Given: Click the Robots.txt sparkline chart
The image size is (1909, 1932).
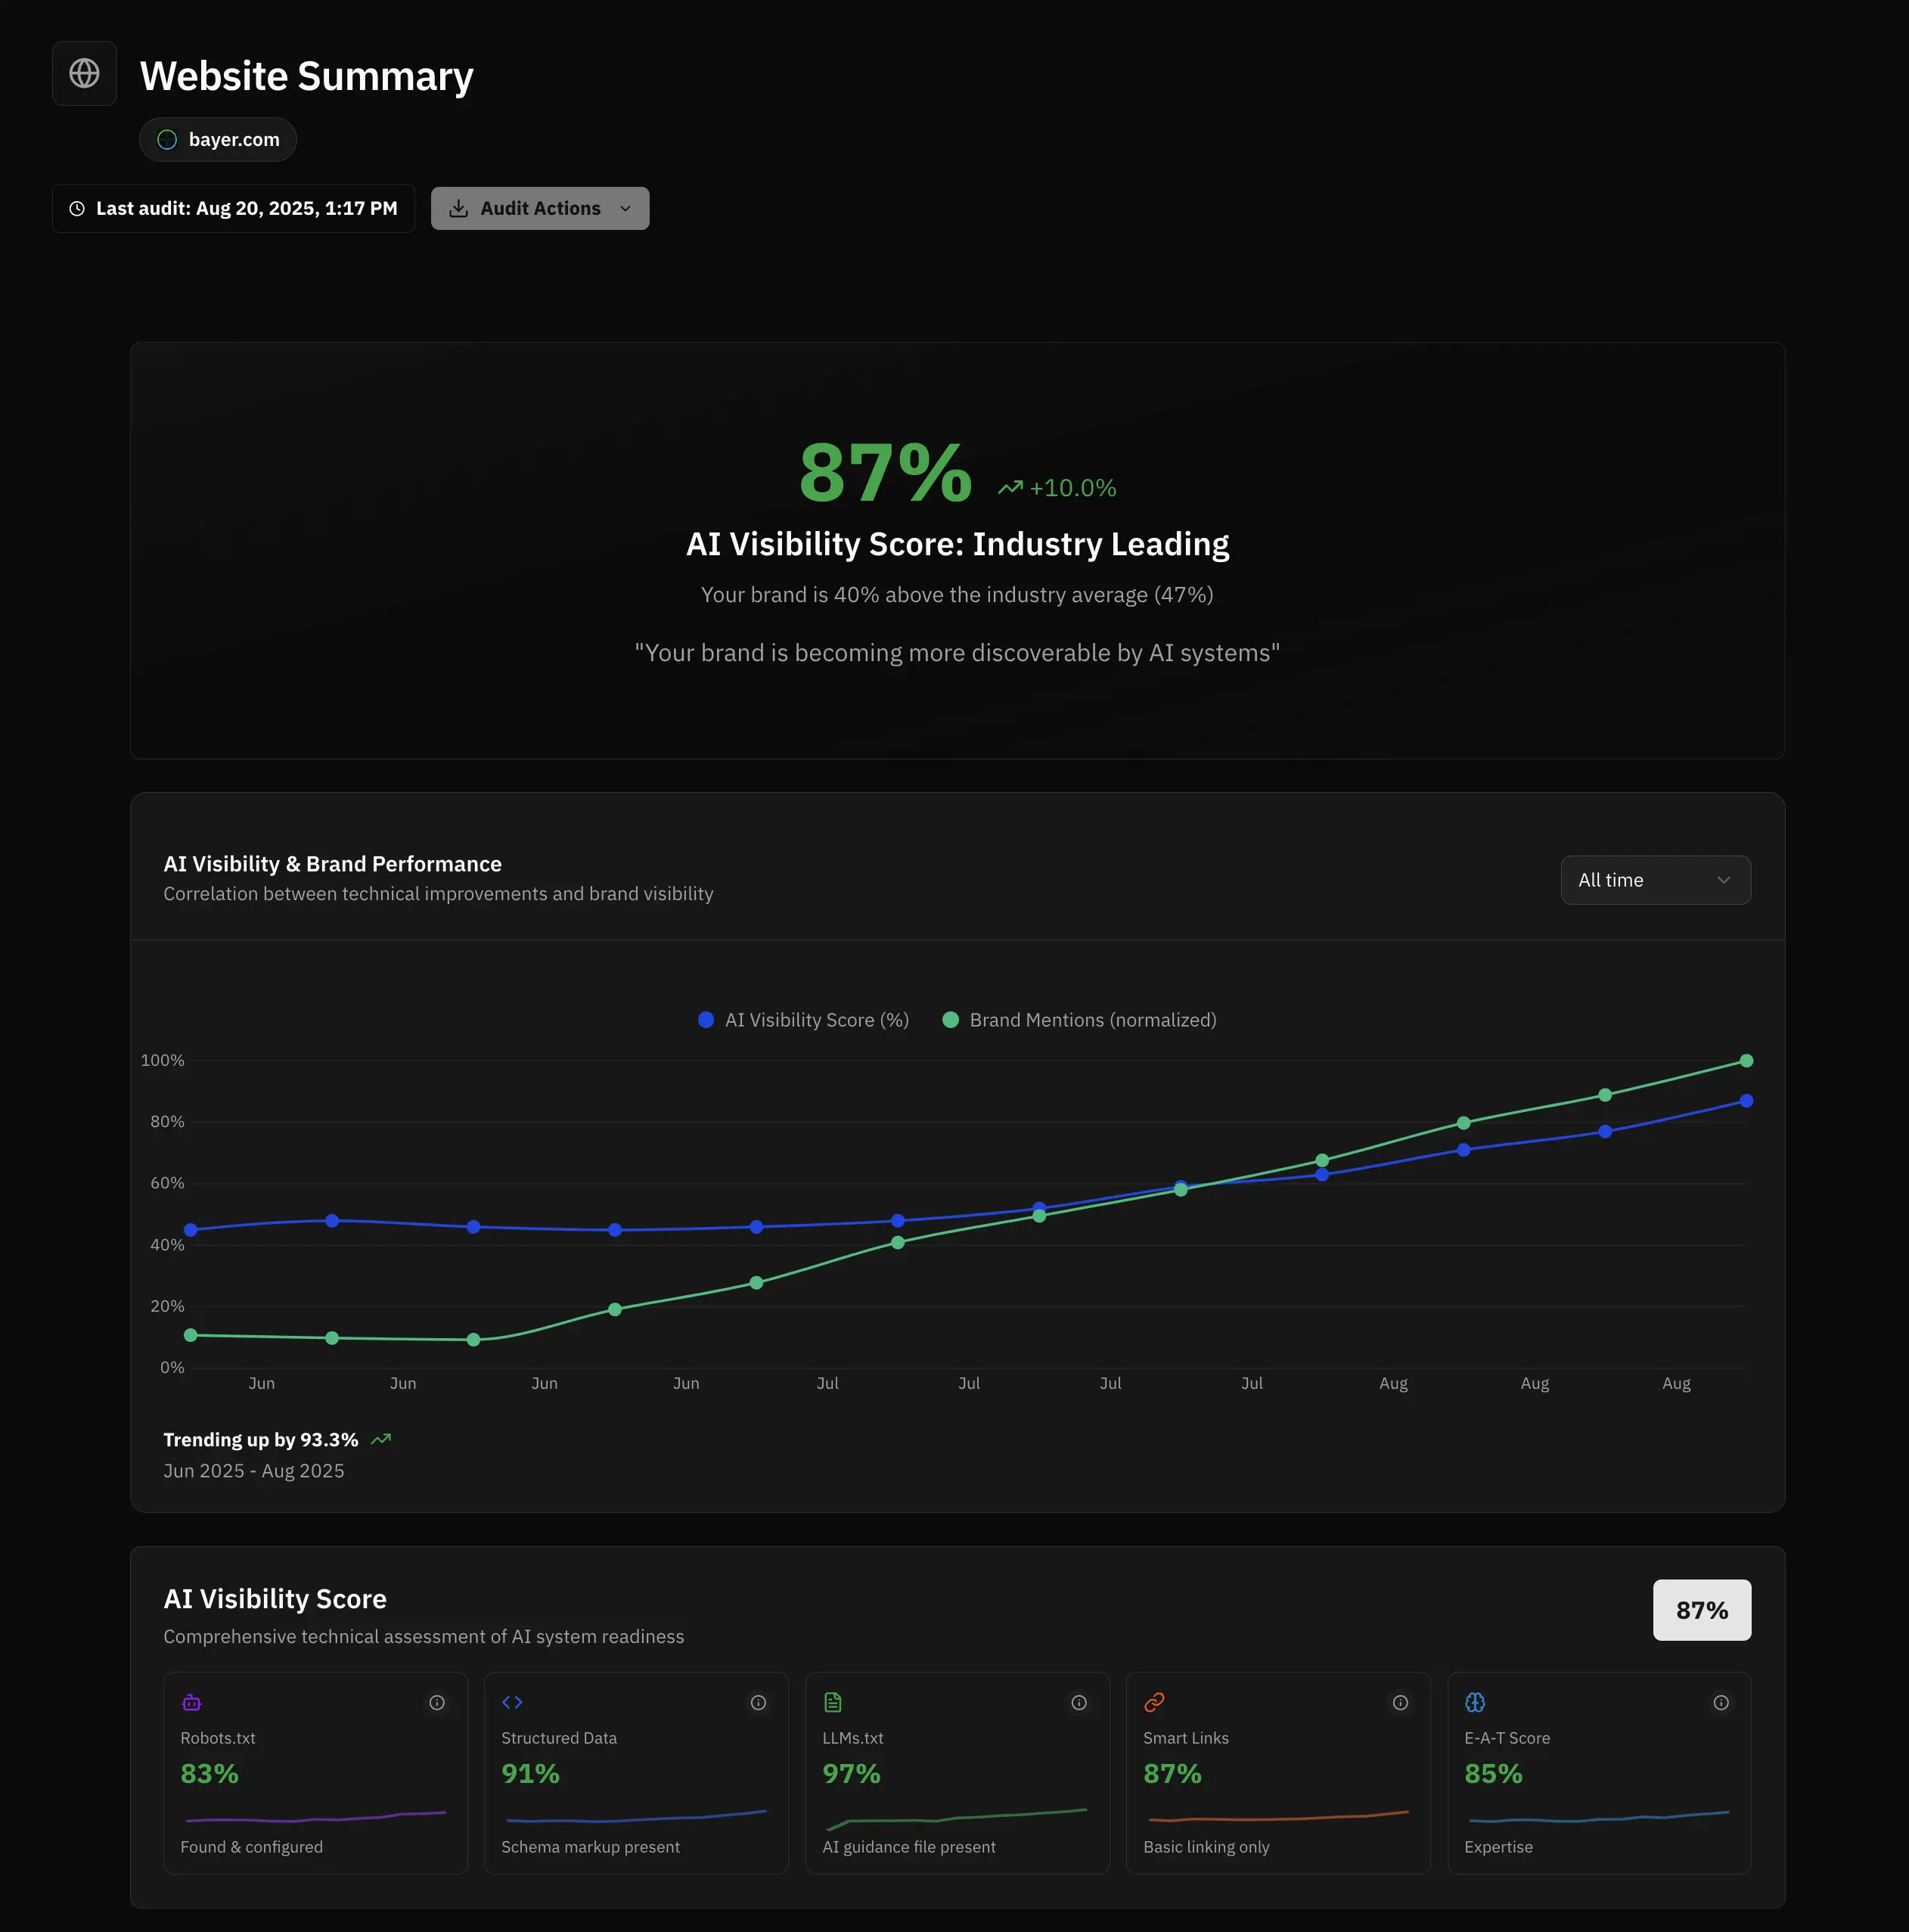Looking at the screenshot, I should point(316,1816).
